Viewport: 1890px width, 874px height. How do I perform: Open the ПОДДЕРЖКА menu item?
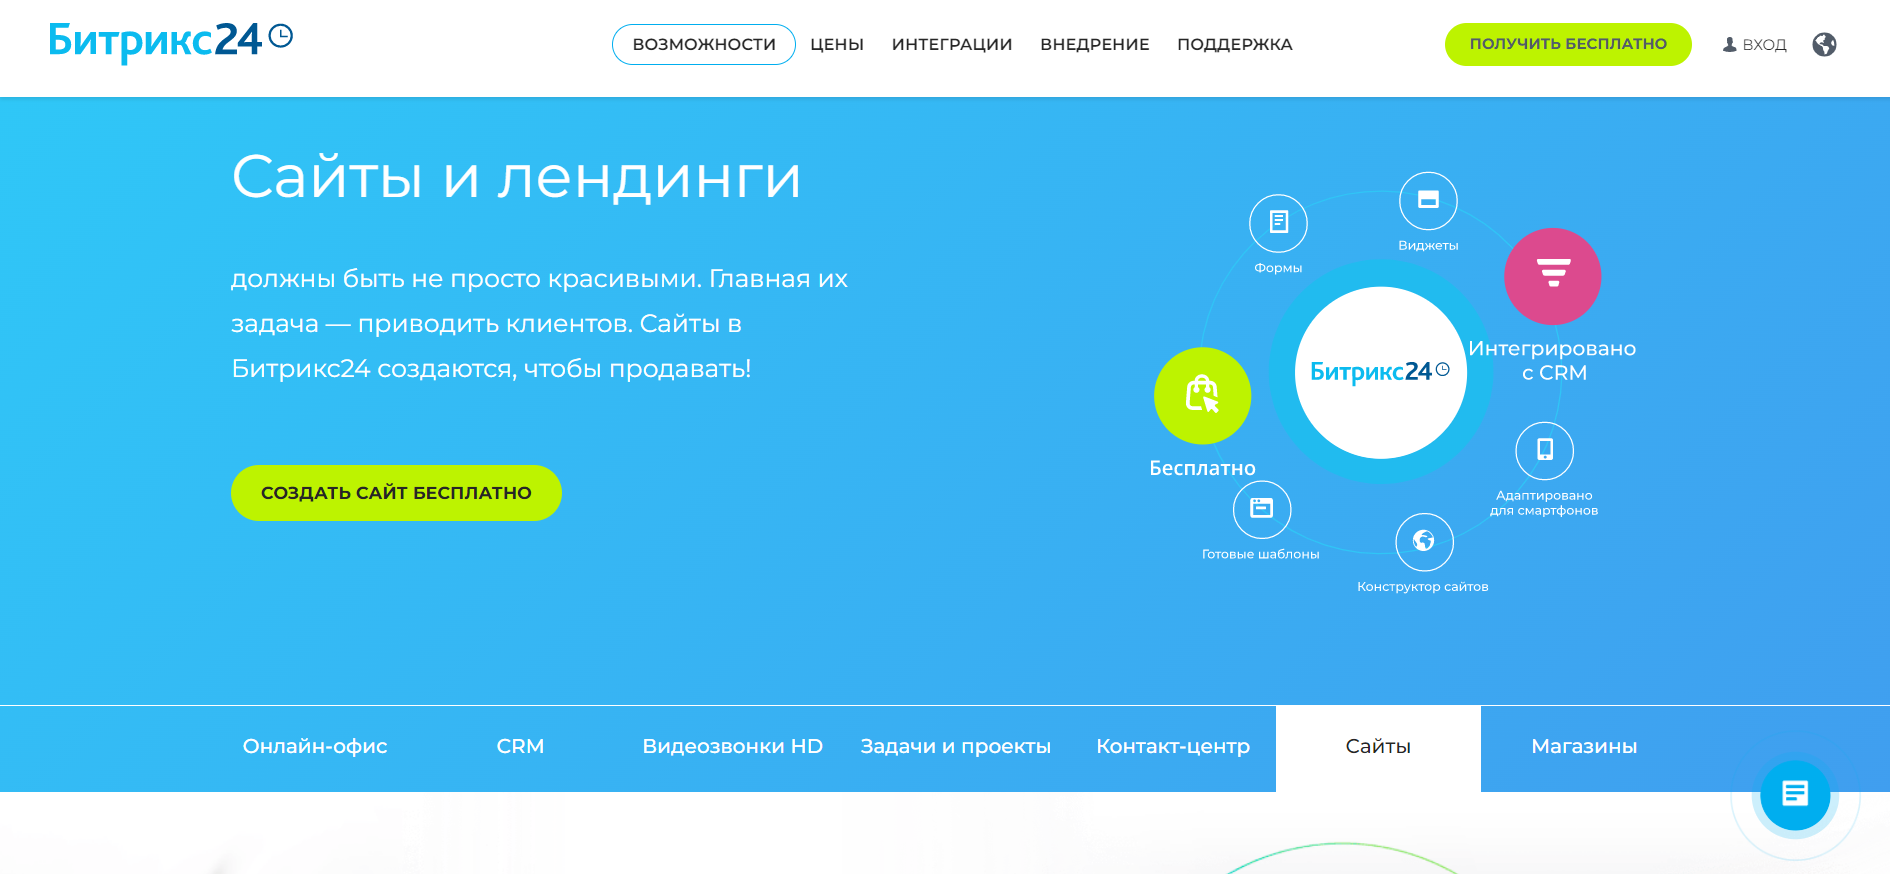[1235, 44]
